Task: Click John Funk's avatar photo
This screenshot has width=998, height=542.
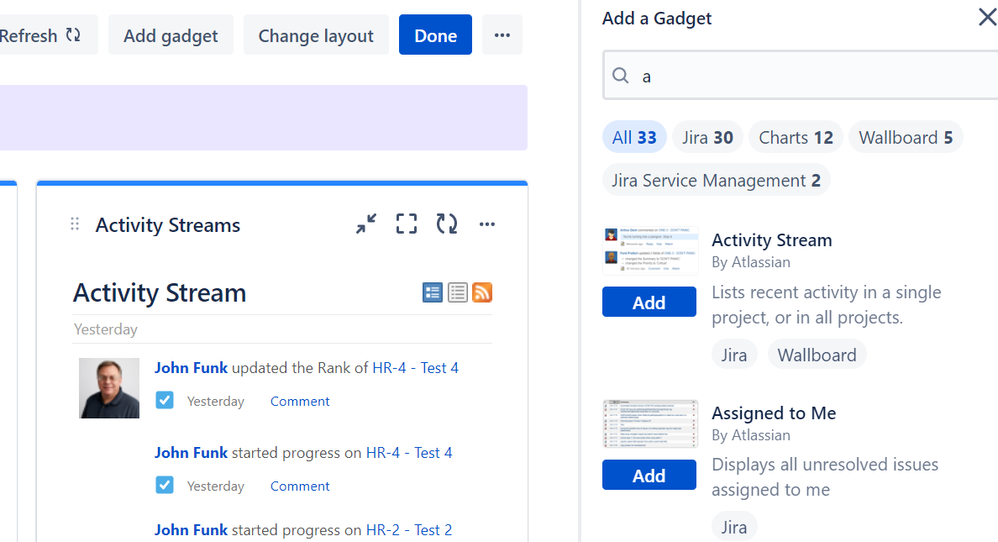Action: (109, 388)
